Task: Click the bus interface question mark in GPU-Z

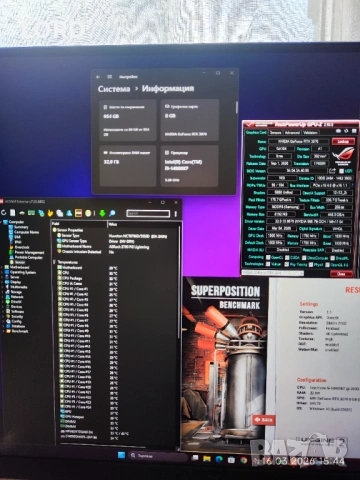Action: tap(353, 185)
